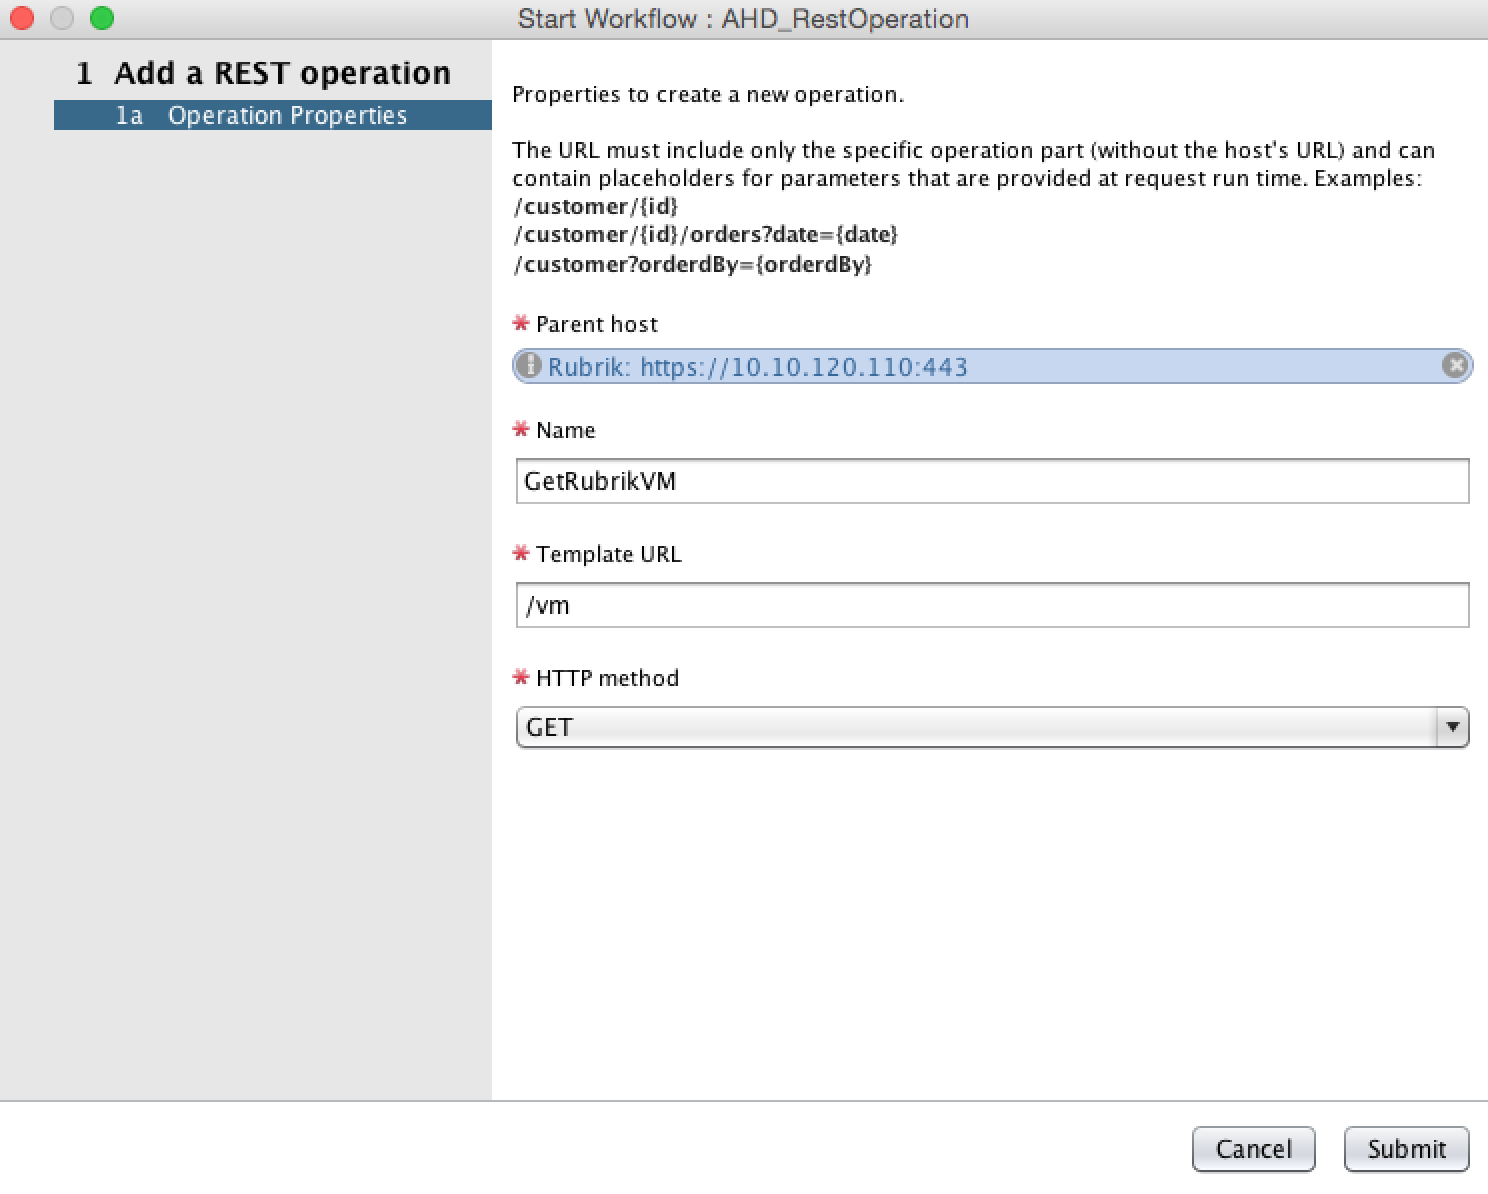Click the /customer/{id} example text
Image resolution: width=1488 pixels, height=1194 pixels.
tap(596, 207)
